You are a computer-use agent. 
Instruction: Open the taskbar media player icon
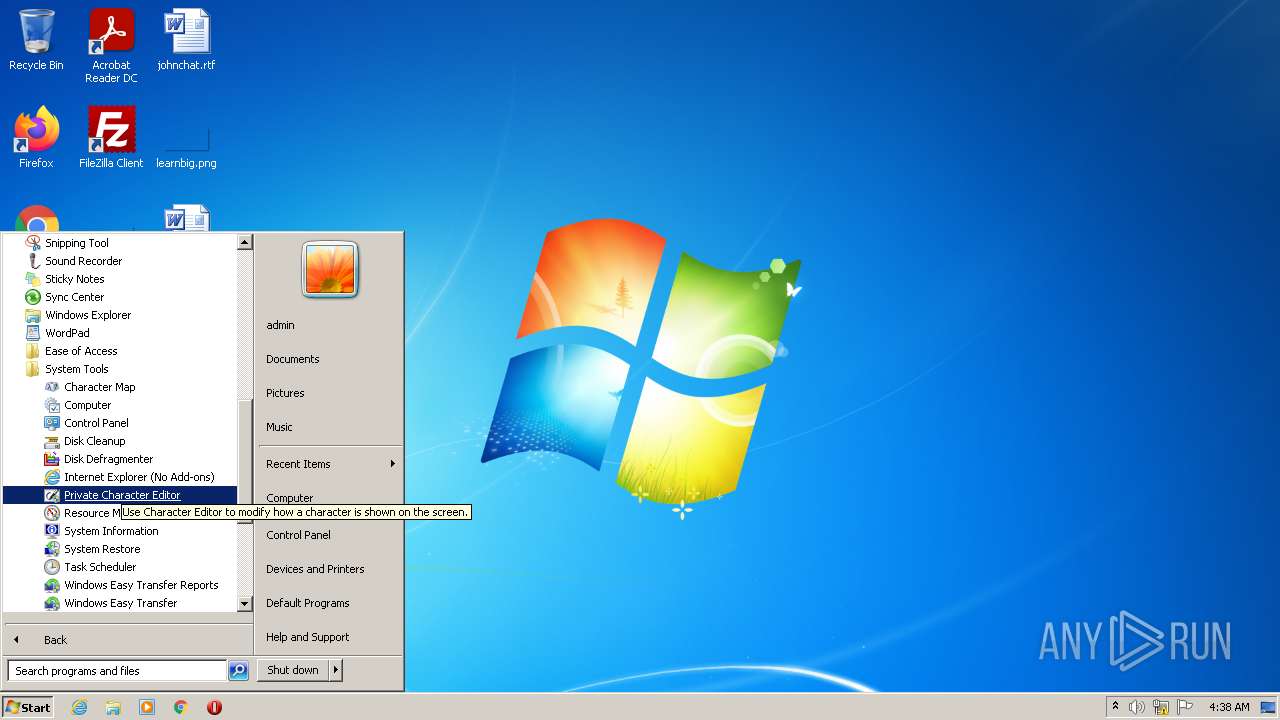coord(147,707)
